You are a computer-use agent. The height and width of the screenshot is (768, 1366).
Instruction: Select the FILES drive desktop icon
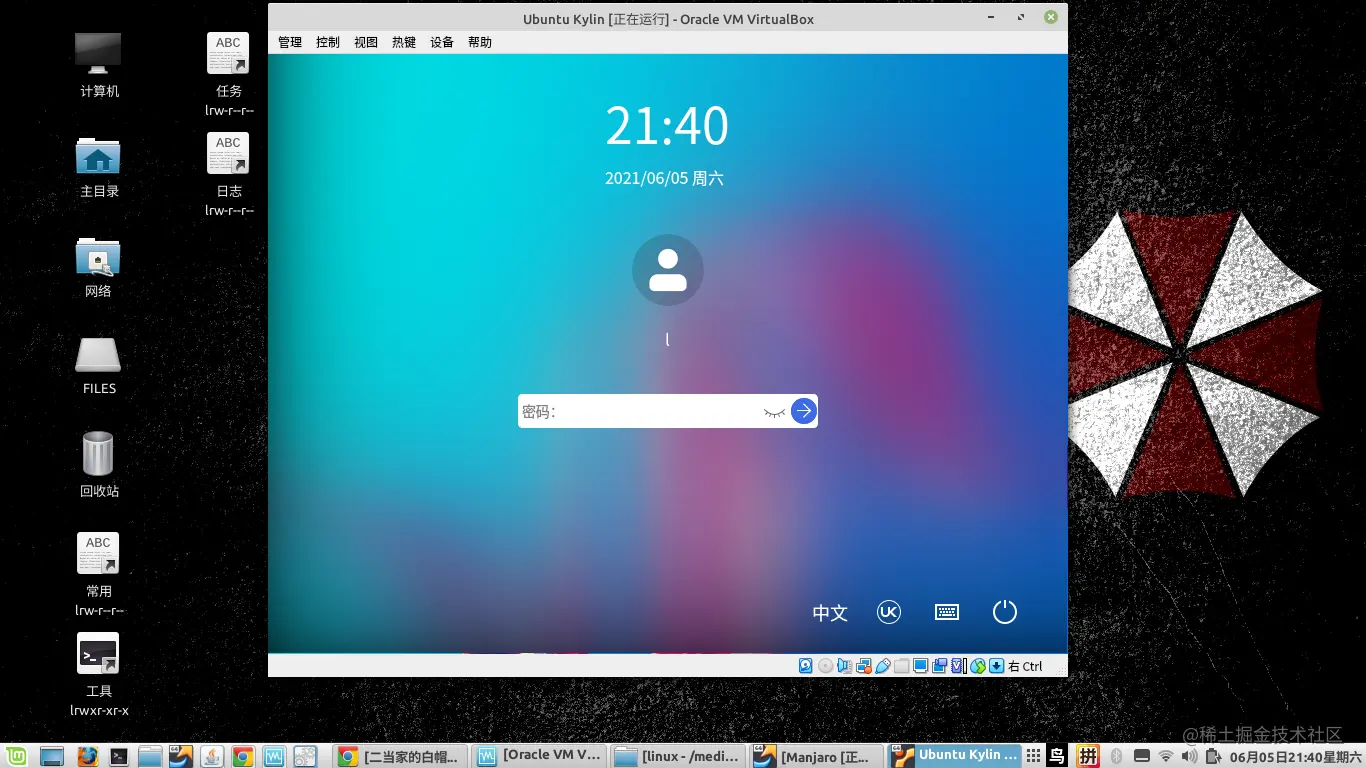(x=99, y=365)
